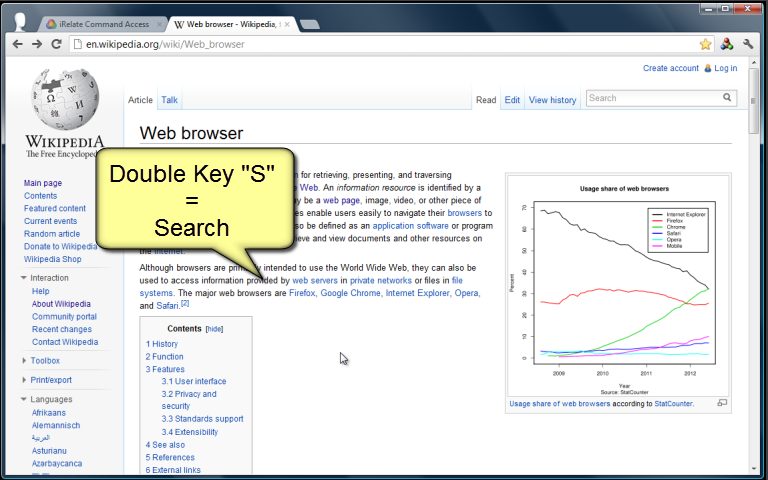Screen dimensions: 768x480
Task: Select Azərbaycanca language link
Action: tap(57, 463)
